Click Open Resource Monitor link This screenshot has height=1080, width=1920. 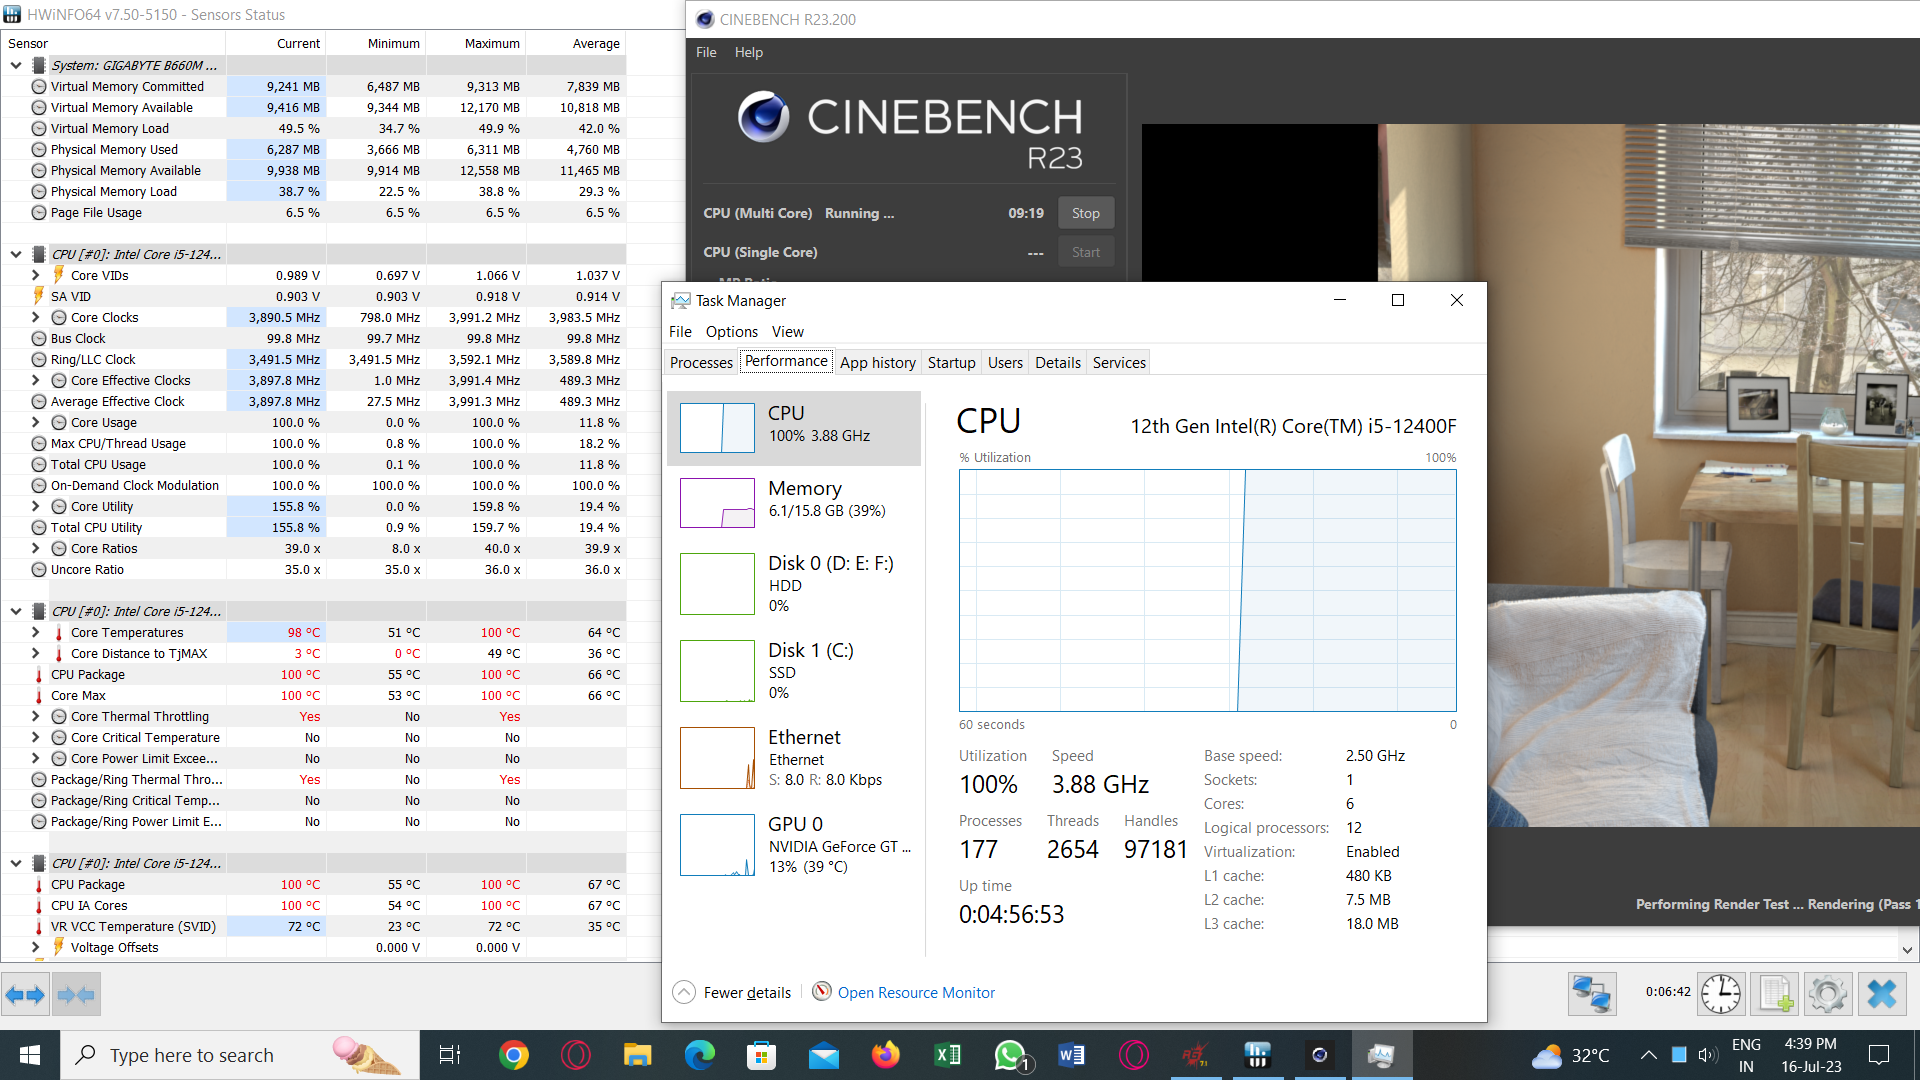click(x=916, y=992)
